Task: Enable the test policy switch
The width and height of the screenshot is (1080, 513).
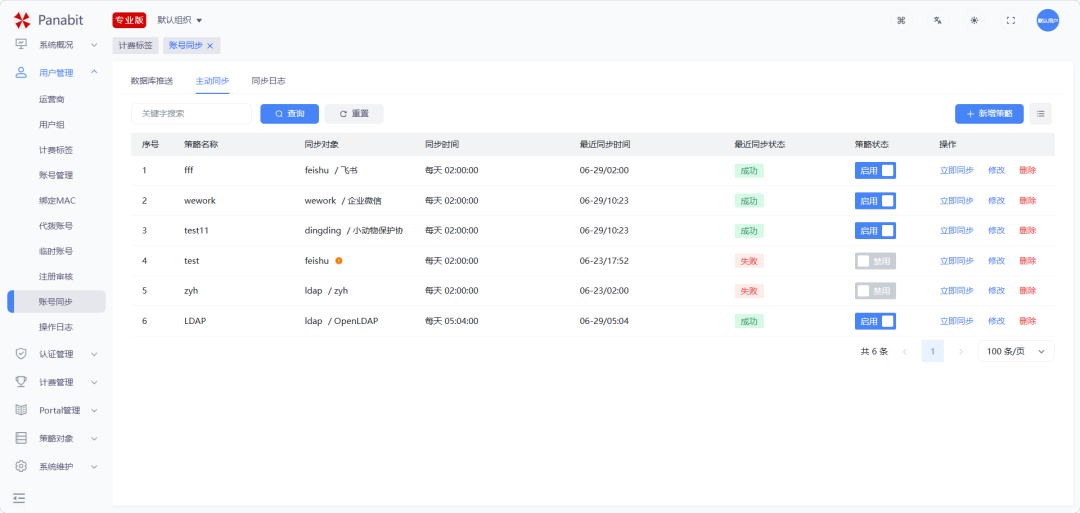Action: tap(875, 261)
